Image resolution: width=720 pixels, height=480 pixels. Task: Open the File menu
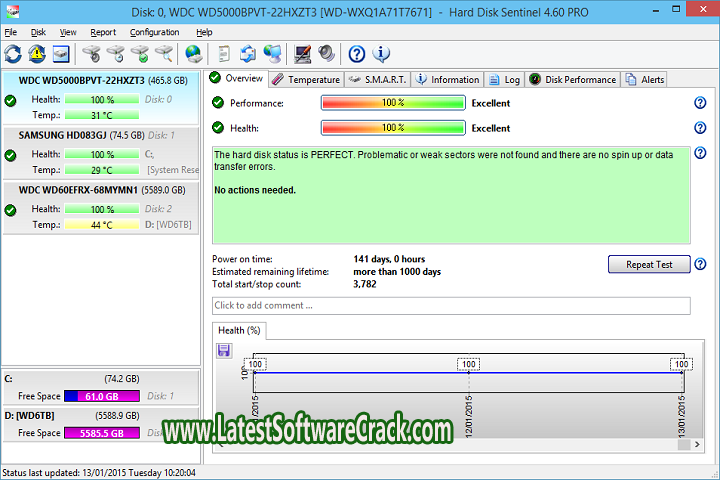point(11,32)
